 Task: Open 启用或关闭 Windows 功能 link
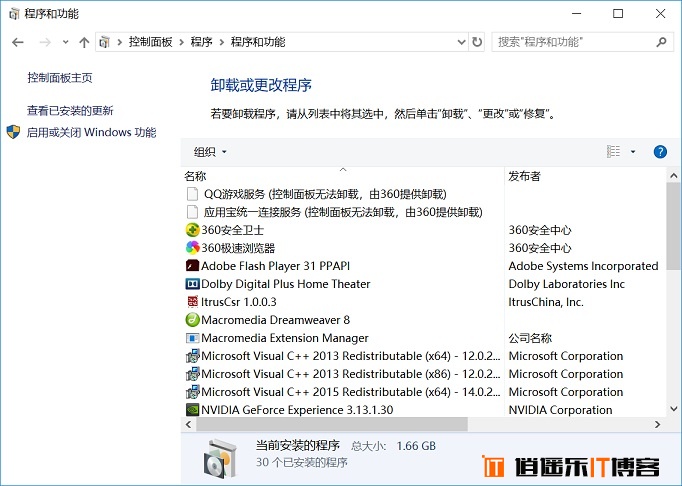pos(91,132)
